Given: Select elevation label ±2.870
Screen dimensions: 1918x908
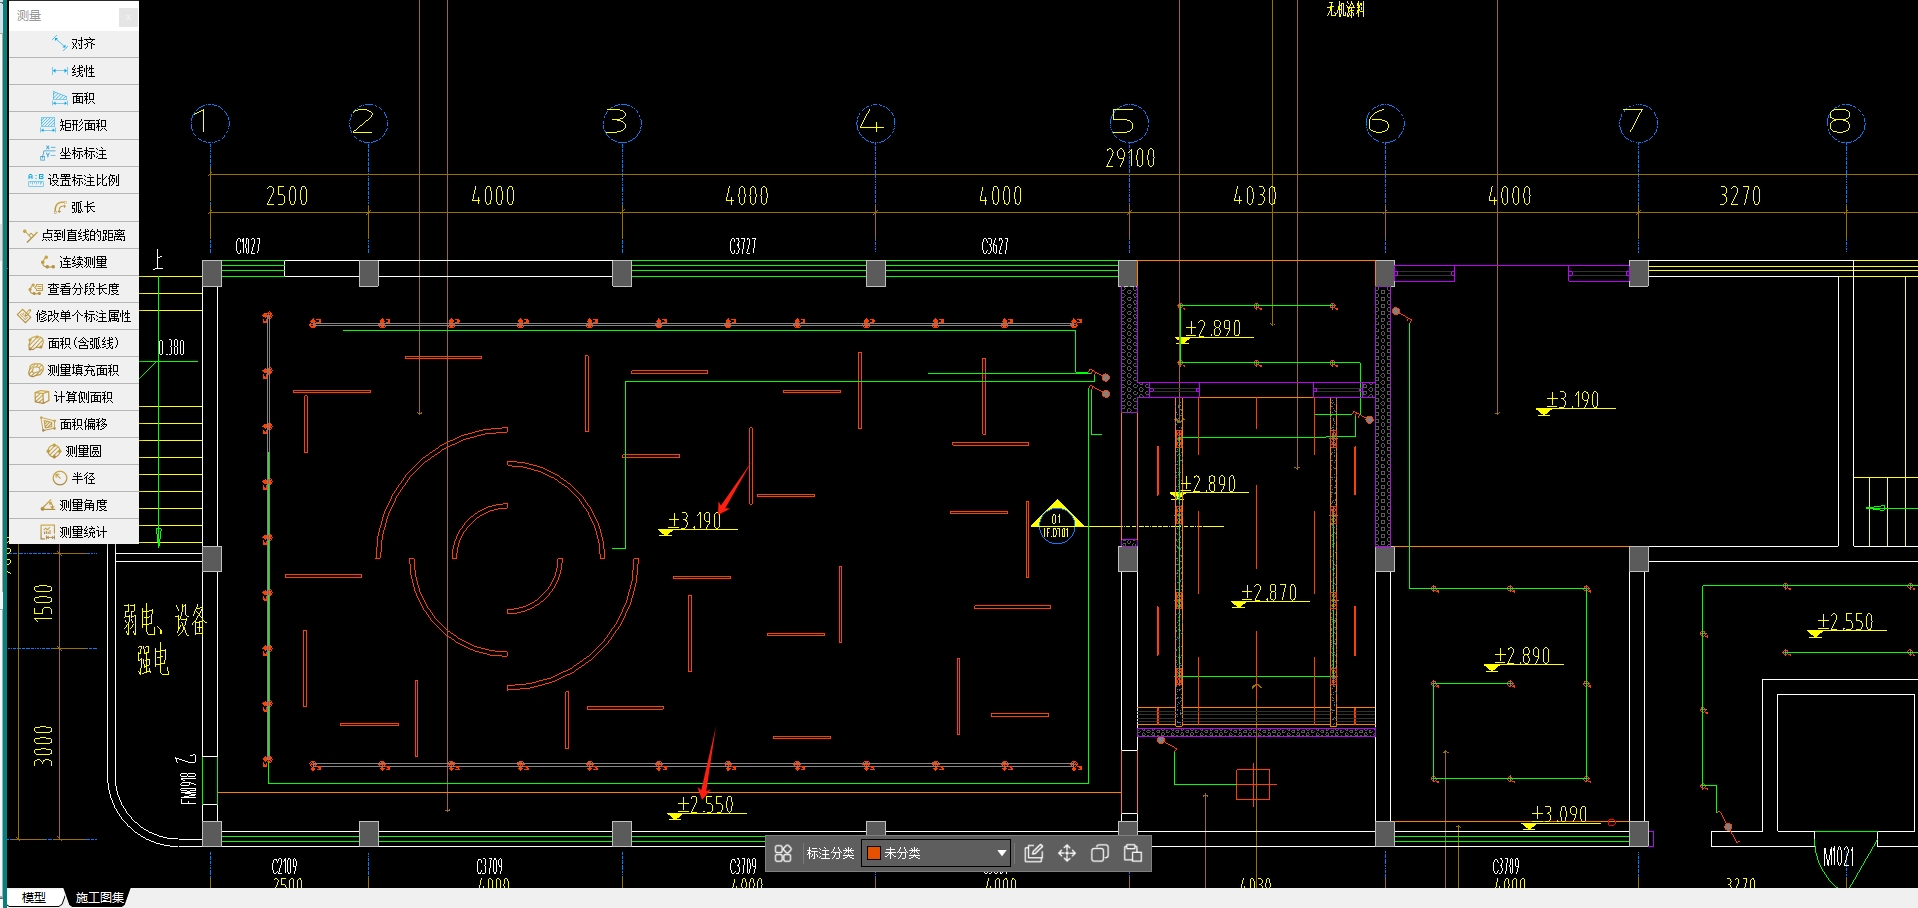Looking at the screenshot, I should [1269, 593].
